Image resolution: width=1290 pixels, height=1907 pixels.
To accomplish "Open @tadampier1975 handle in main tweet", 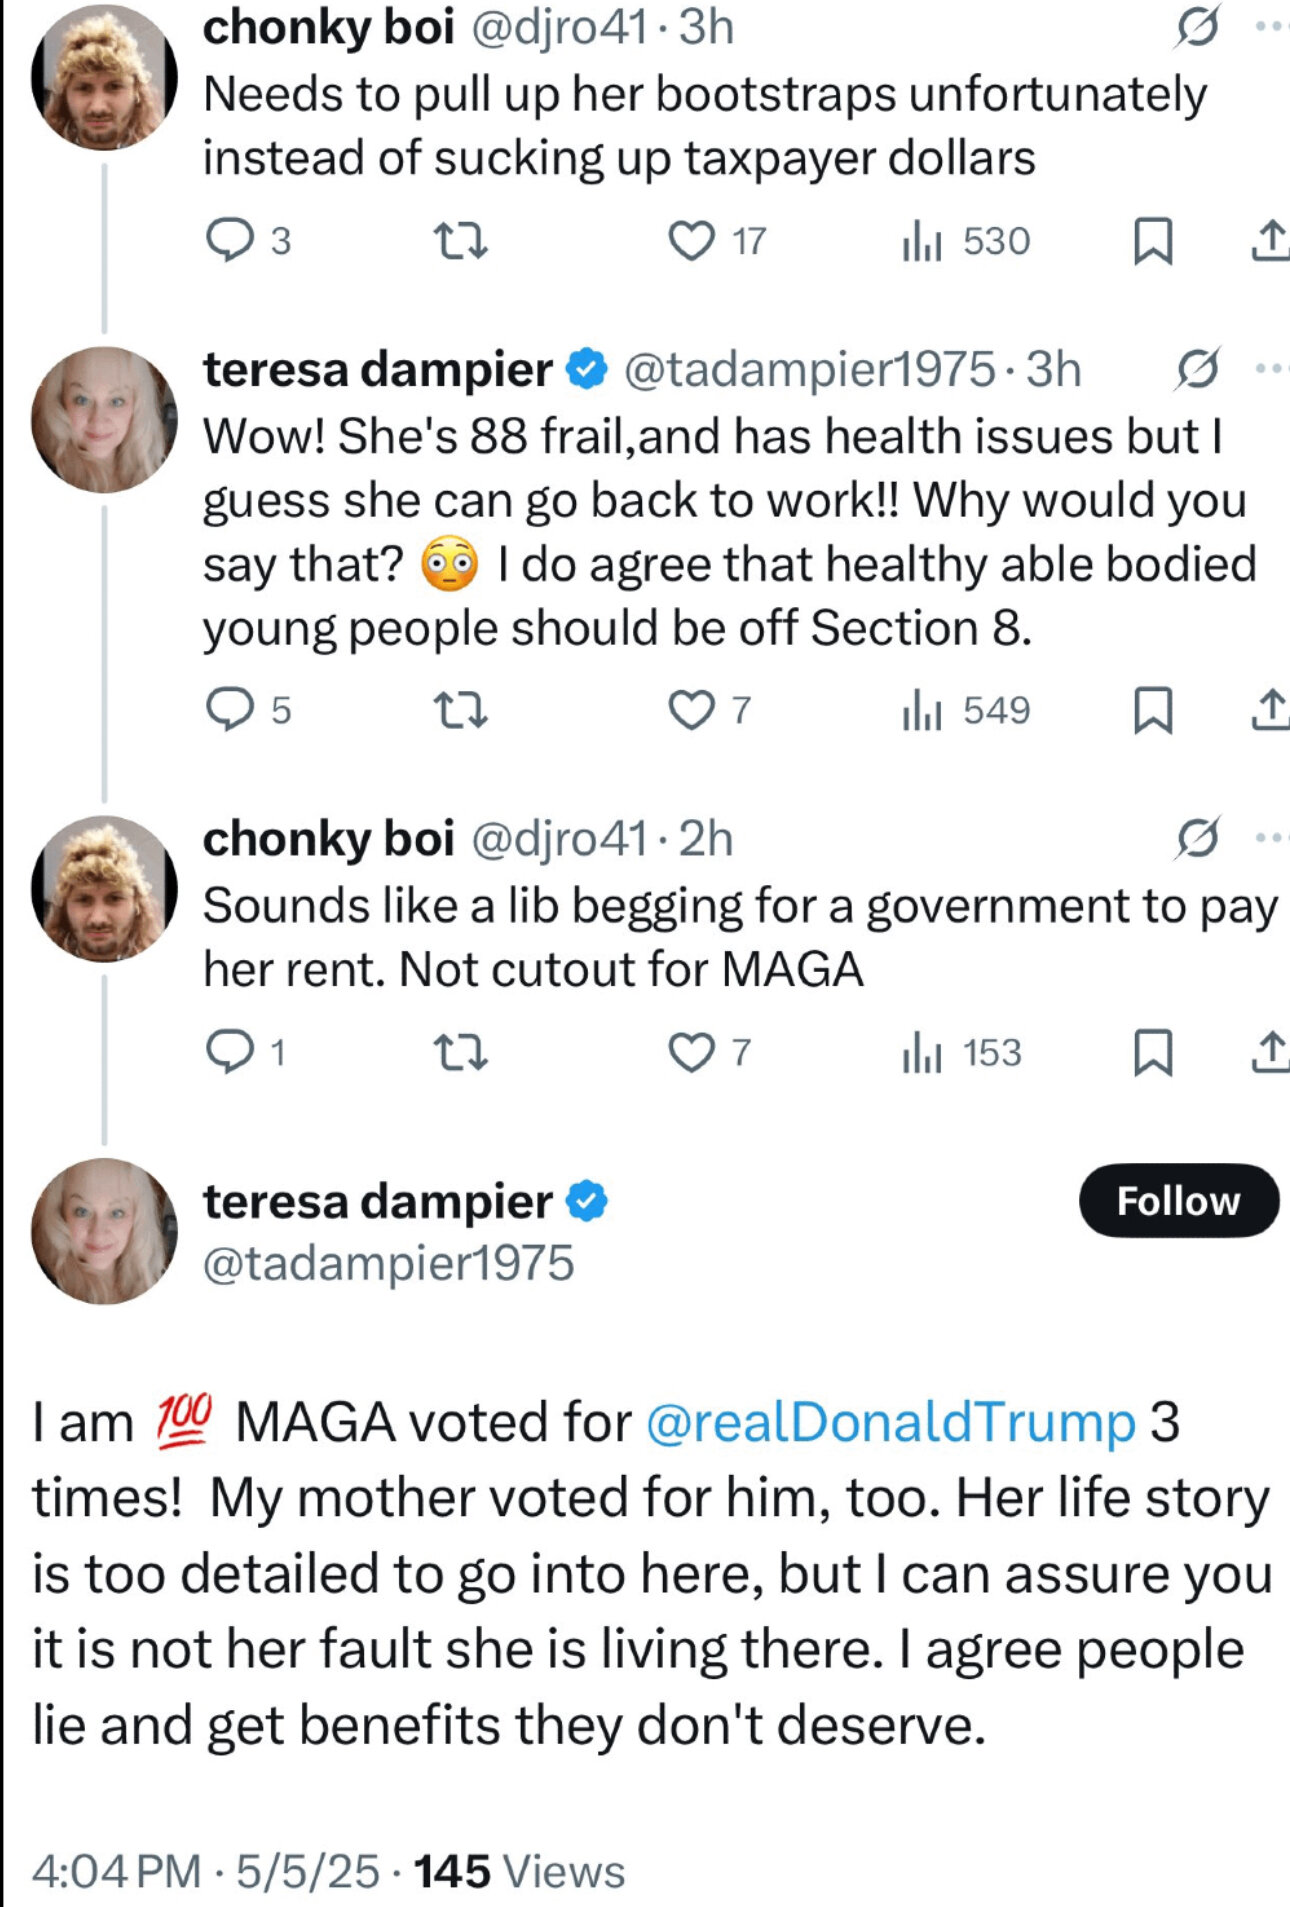I will (x=388, y=1263).
